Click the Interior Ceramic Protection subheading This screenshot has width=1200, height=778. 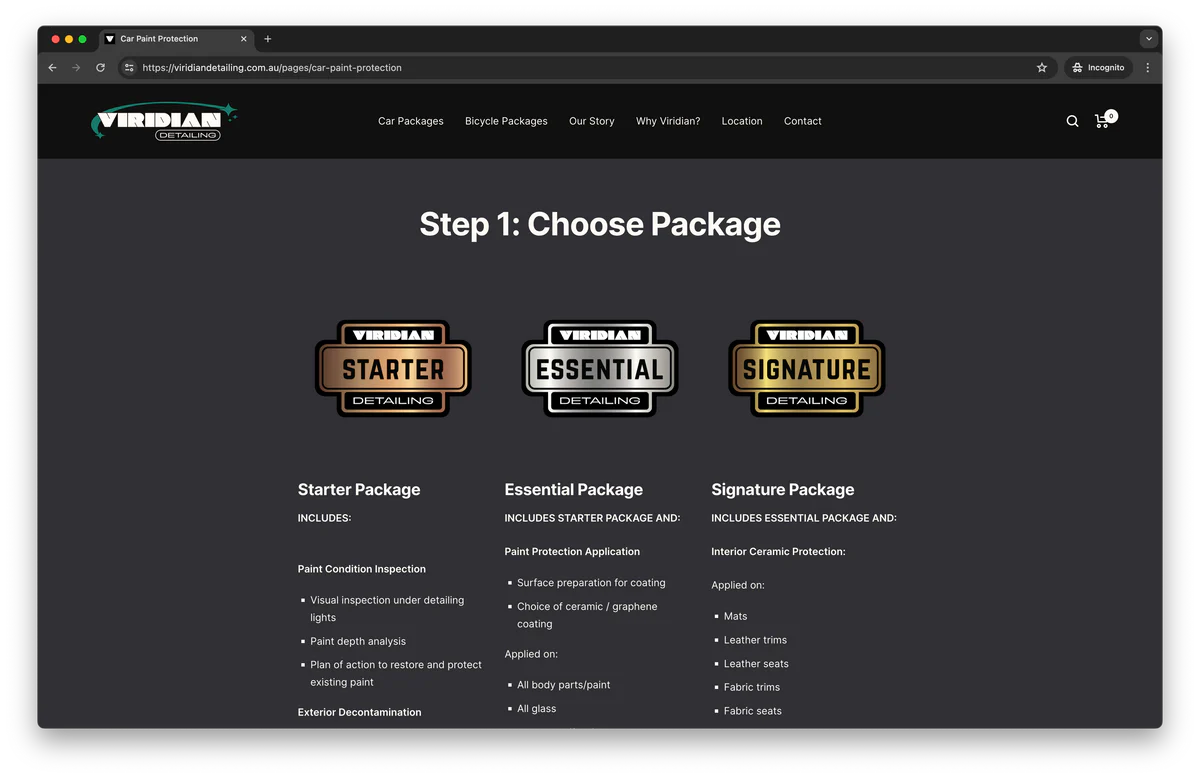coord(779,551)
